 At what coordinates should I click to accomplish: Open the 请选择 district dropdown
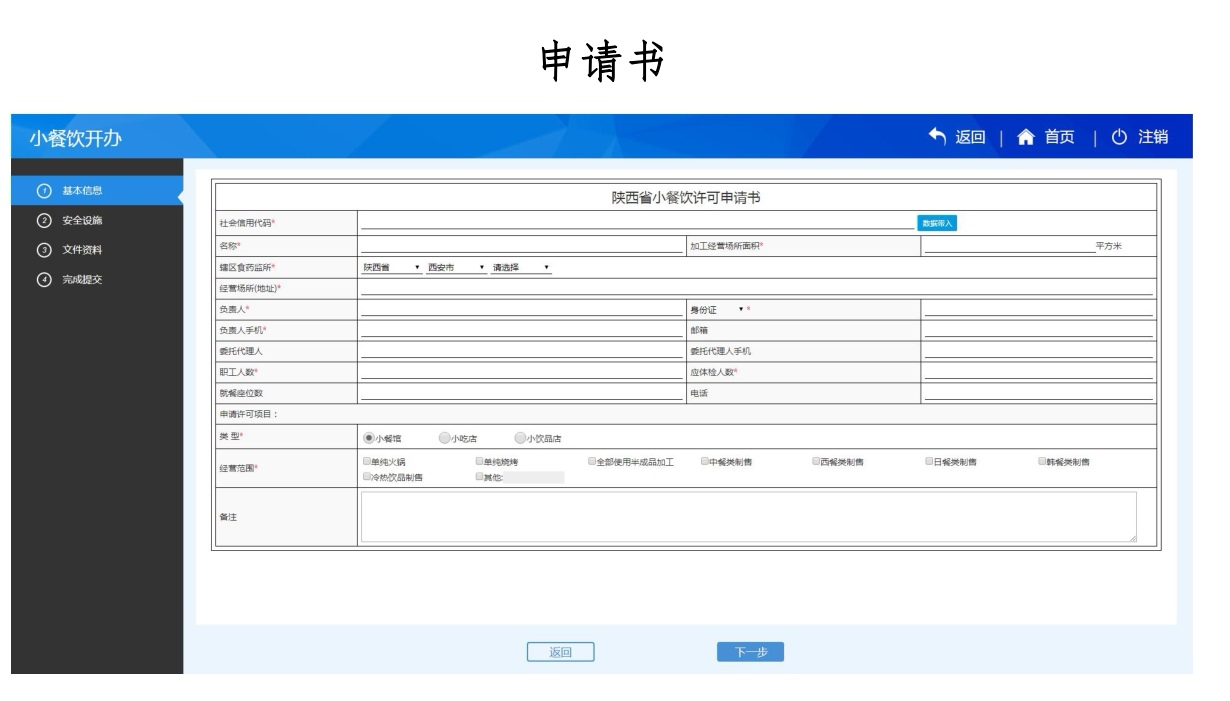[x=521, y=267]
